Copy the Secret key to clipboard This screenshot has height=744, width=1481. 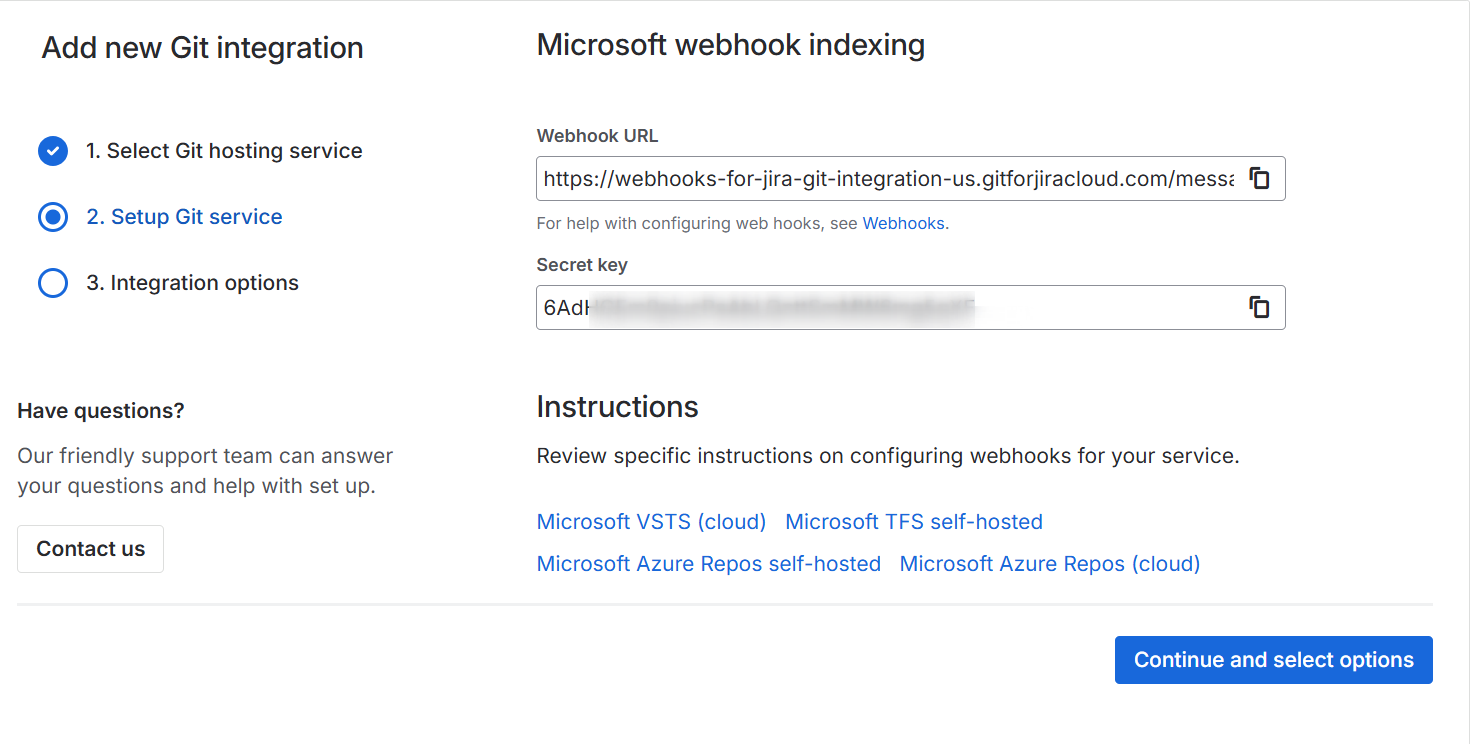pos(1260,308)
